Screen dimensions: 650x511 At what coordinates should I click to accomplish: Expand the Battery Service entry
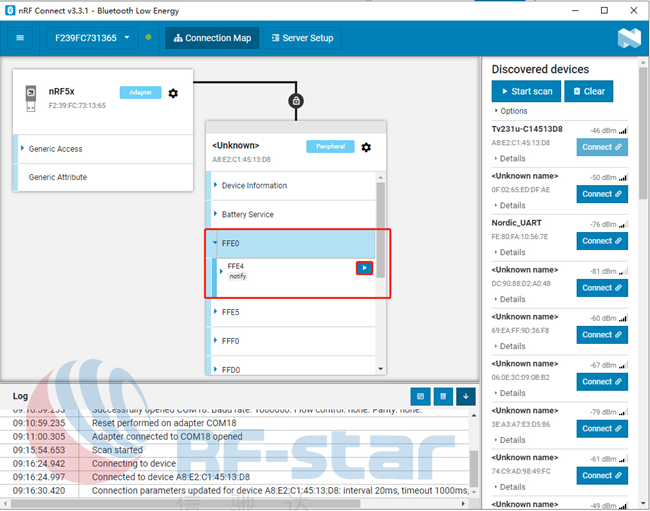247,214
